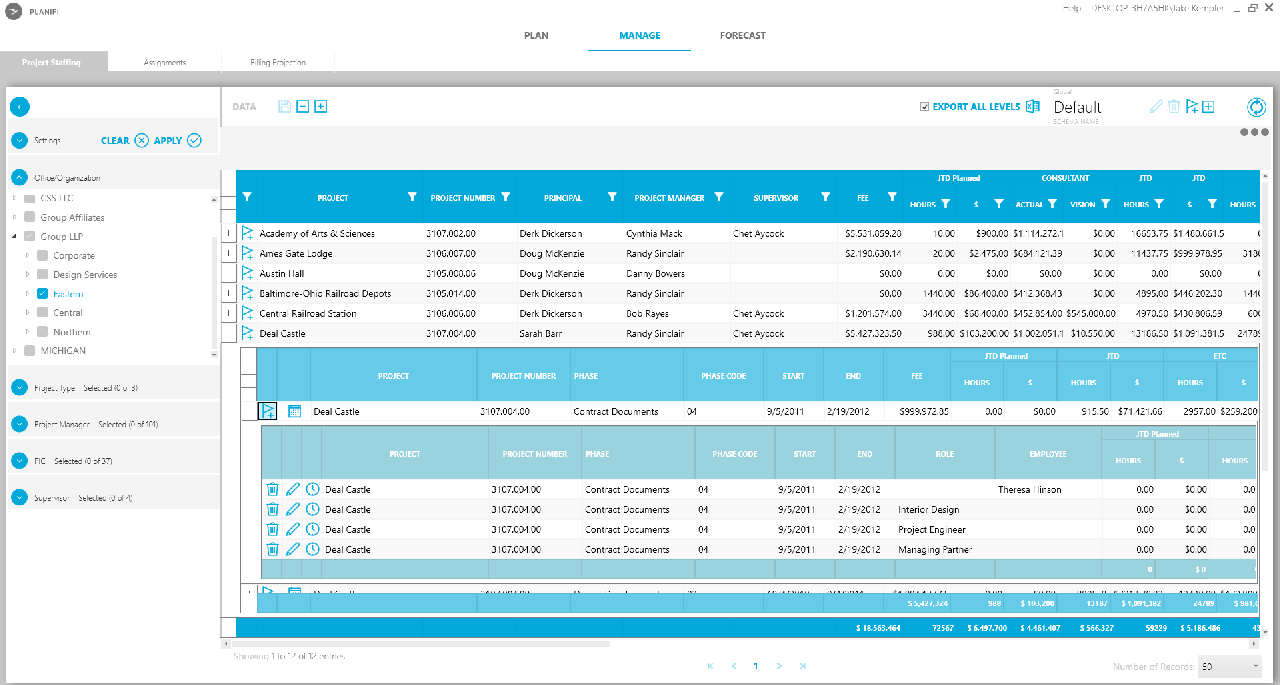
Task: Click flag icon for Austin Hall row
Action: coord(248,273)
